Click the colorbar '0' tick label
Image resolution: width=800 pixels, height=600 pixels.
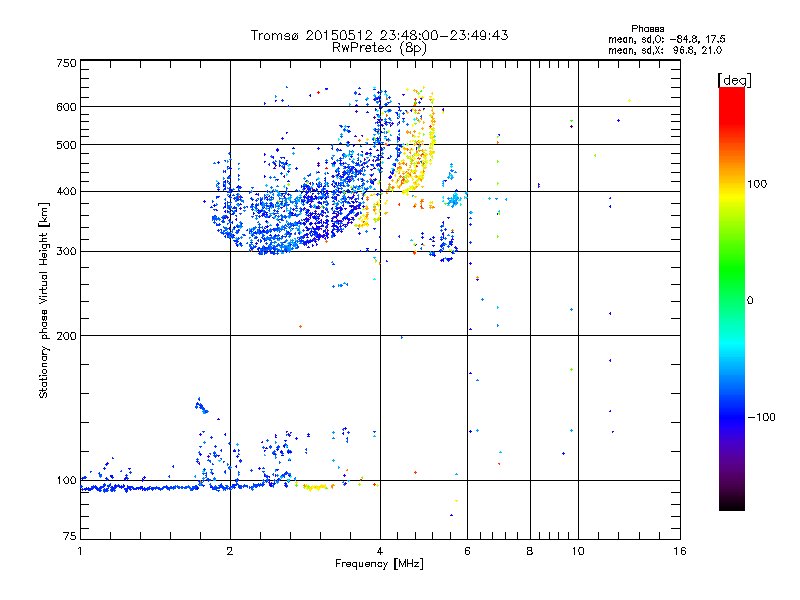pos(750,301)
